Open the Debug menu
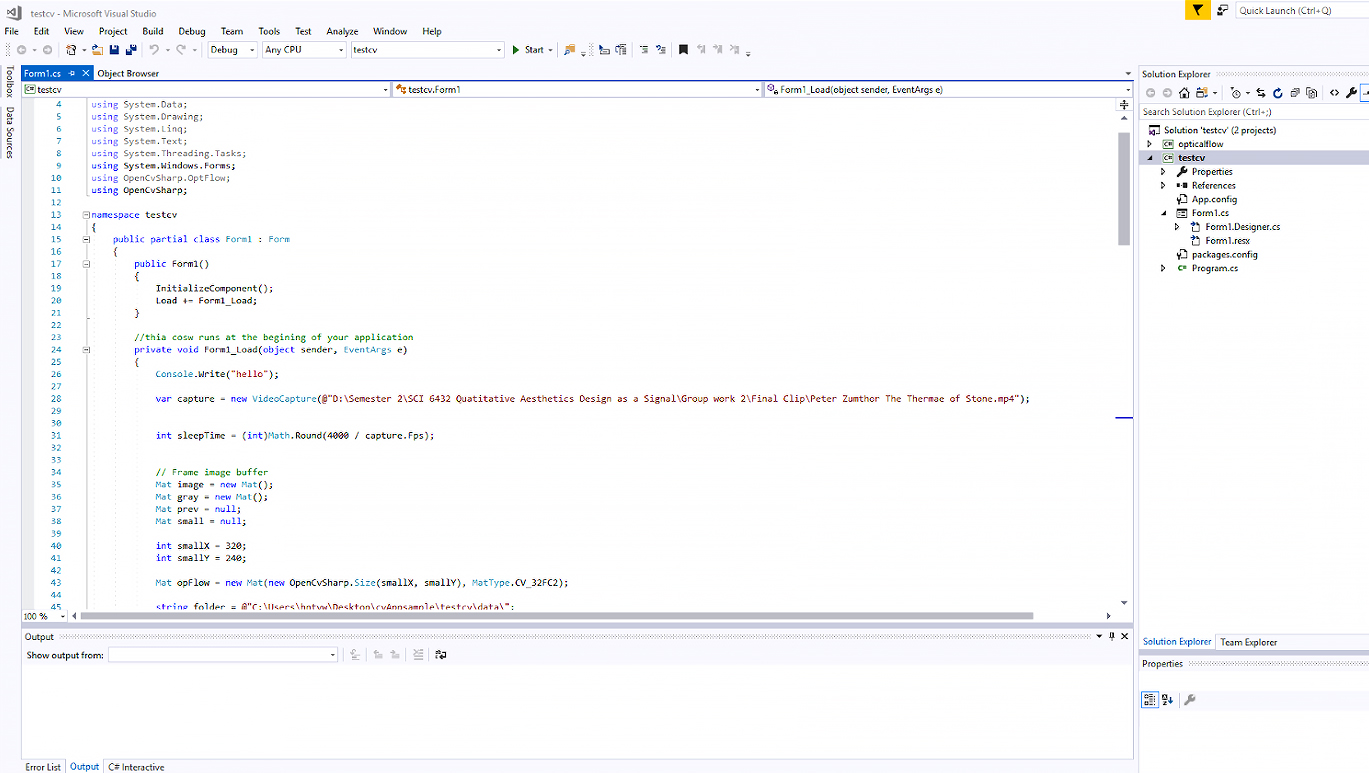 click(x=192, y=31)
